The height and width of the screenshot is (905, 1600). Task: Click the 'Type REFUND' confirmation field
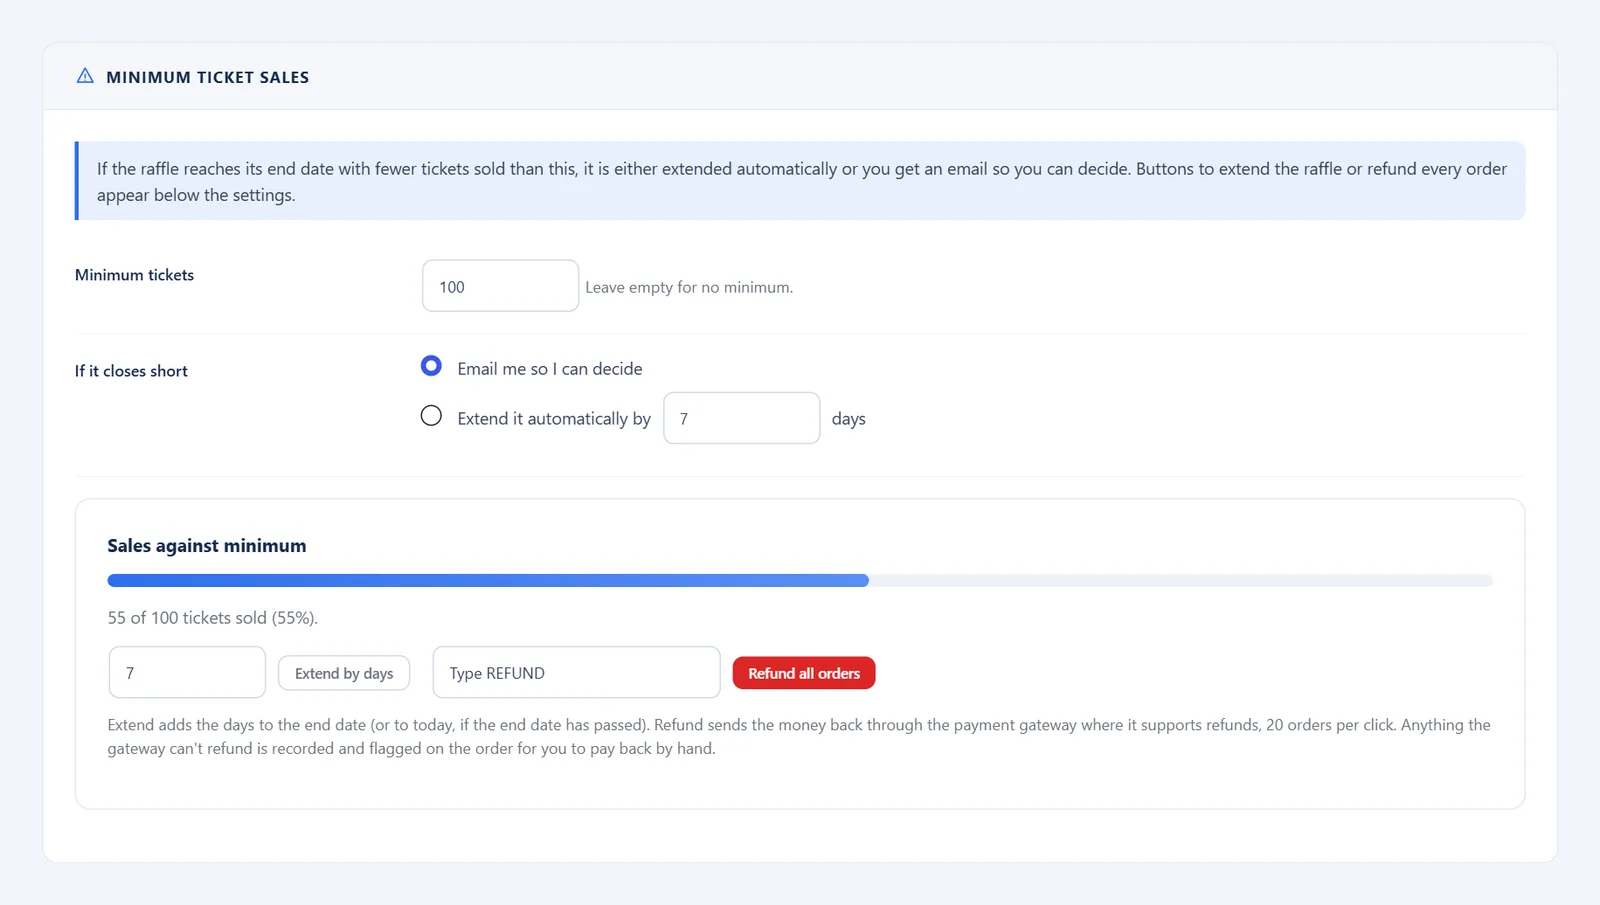[x=576, y=672]
